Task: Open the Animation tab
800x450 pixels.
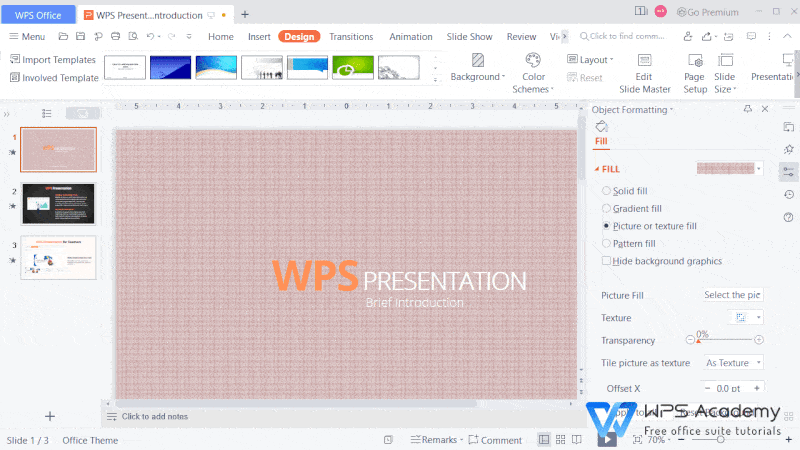Action: (x=411, y=36)
